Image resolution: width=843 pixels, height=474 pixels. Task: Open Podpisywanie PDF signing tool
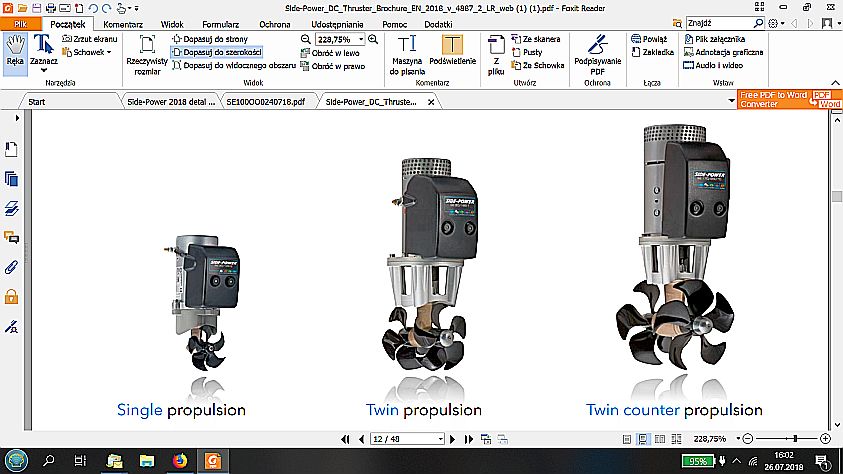pyautogui.click(x=597, y=55)
